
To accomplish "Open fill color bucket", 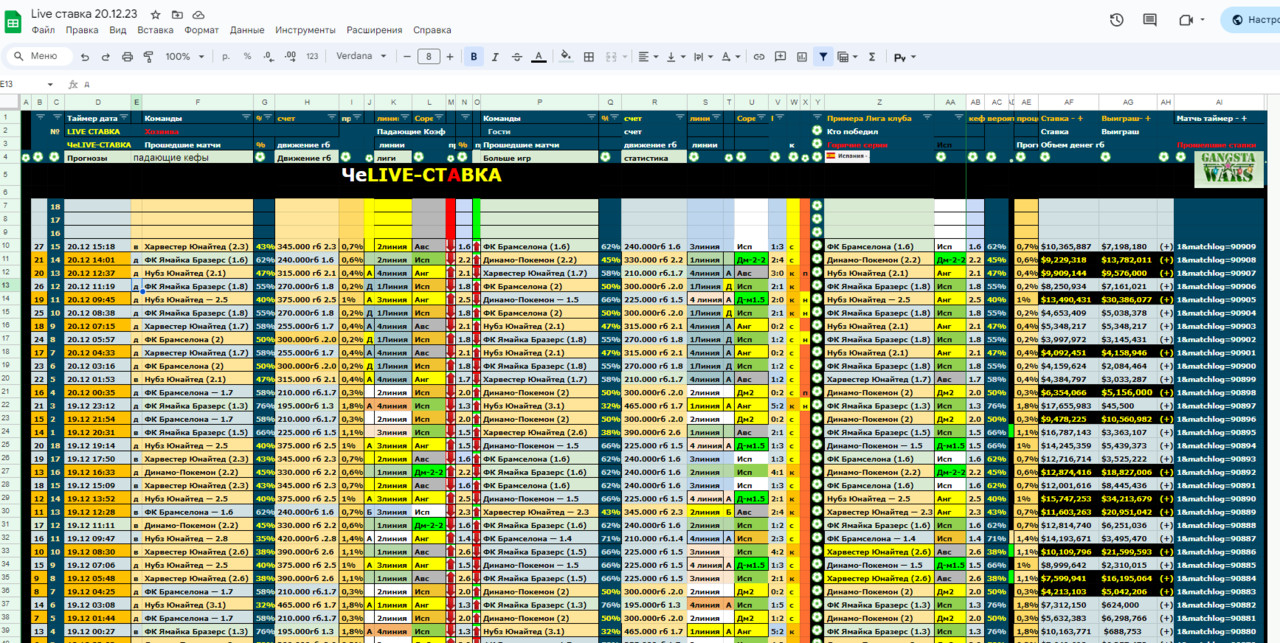I will pos(566,57).
